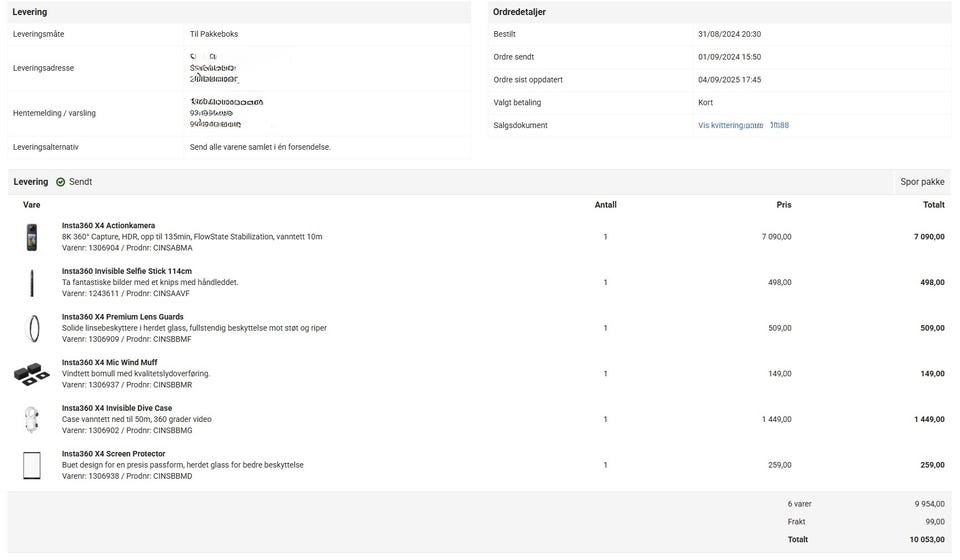Screen dimensions: 960x560
Task: Select the Dive Case total 1 449,00
Action: click(x=929, y=420)
